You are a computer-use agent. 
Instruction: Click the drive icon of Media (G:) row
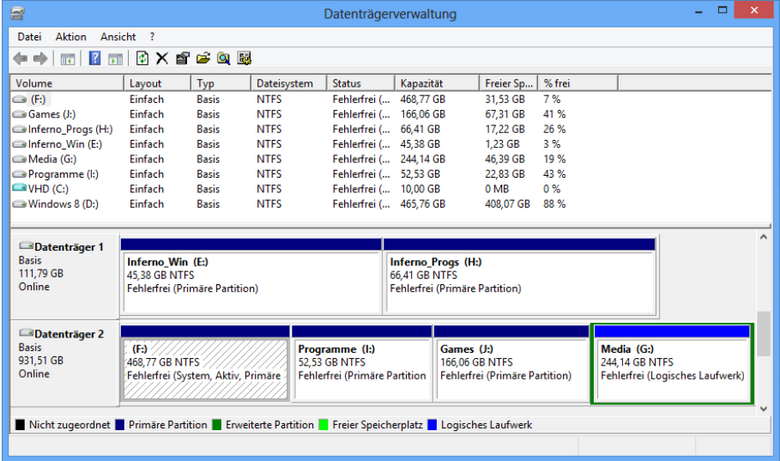coord(19,159)
